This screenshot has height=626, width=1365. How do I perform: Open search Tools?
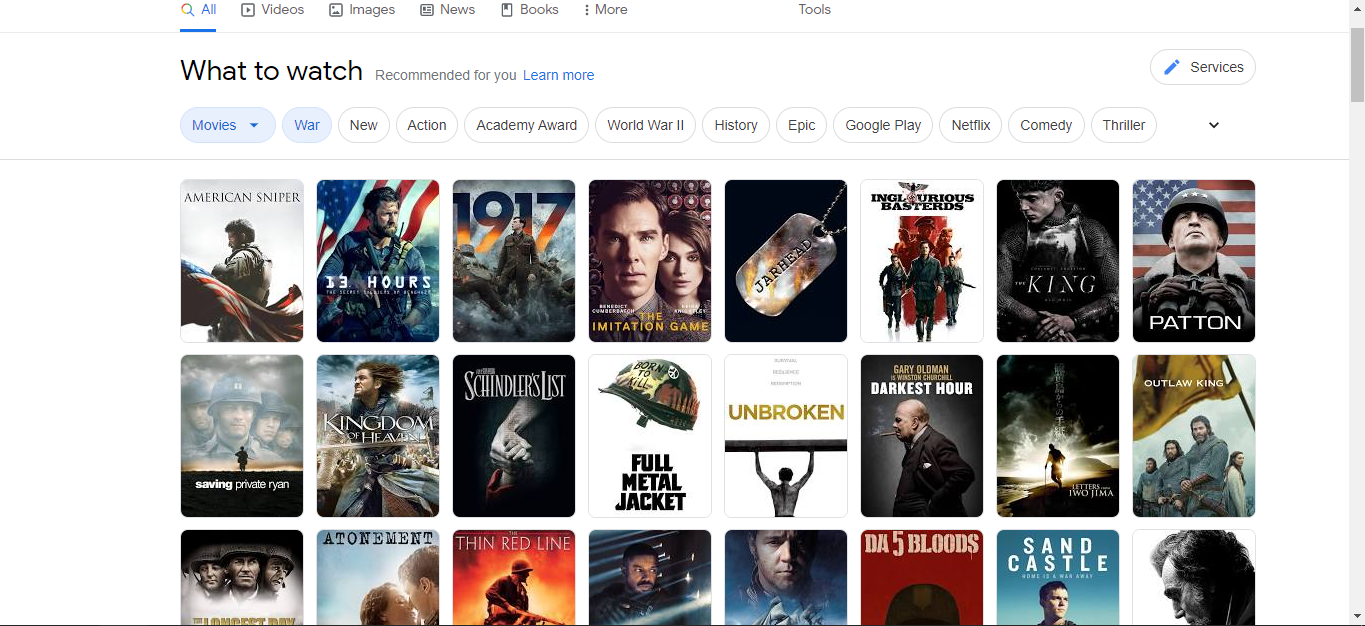[x=814, y=10]
